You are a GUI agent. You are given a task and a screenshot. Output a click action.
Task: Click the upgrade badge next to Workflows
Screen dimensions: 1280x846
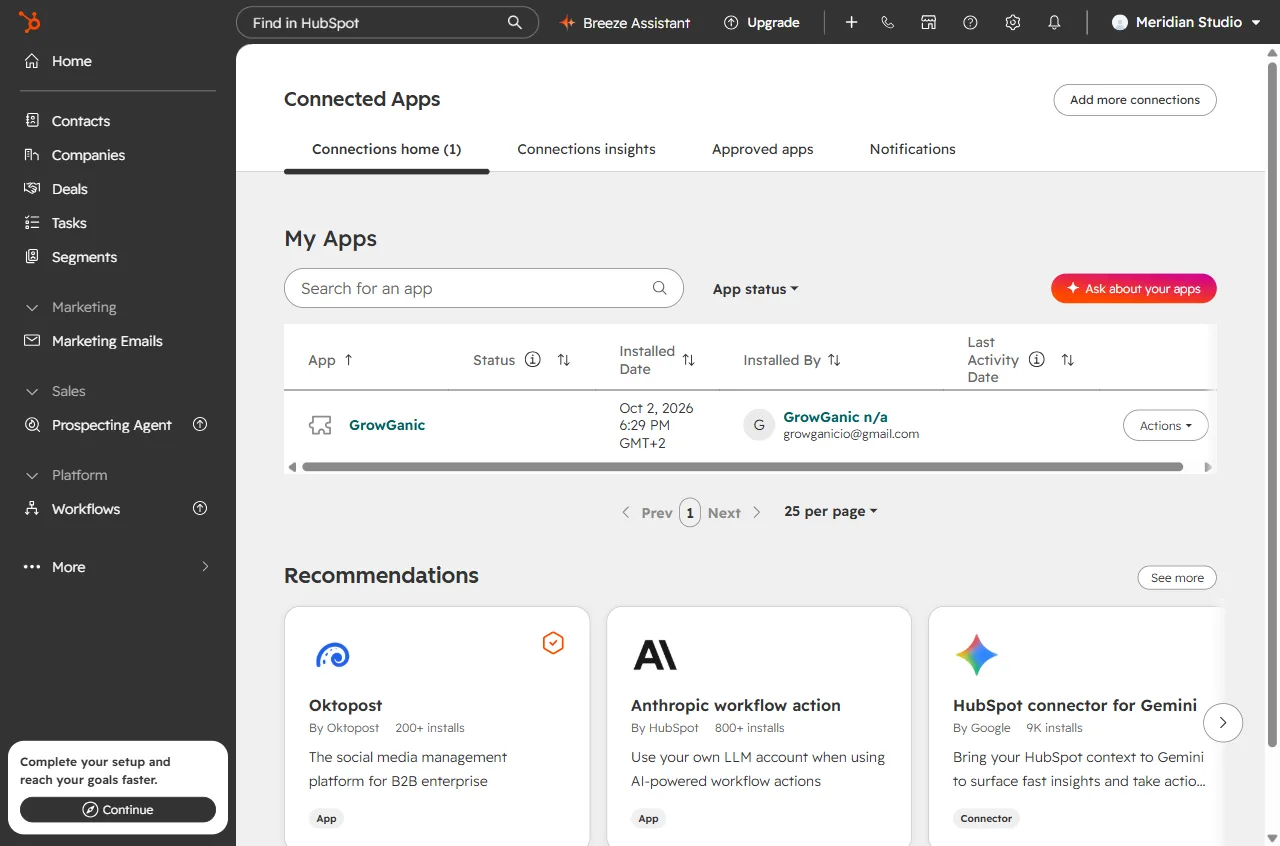[x=200, y=509]
